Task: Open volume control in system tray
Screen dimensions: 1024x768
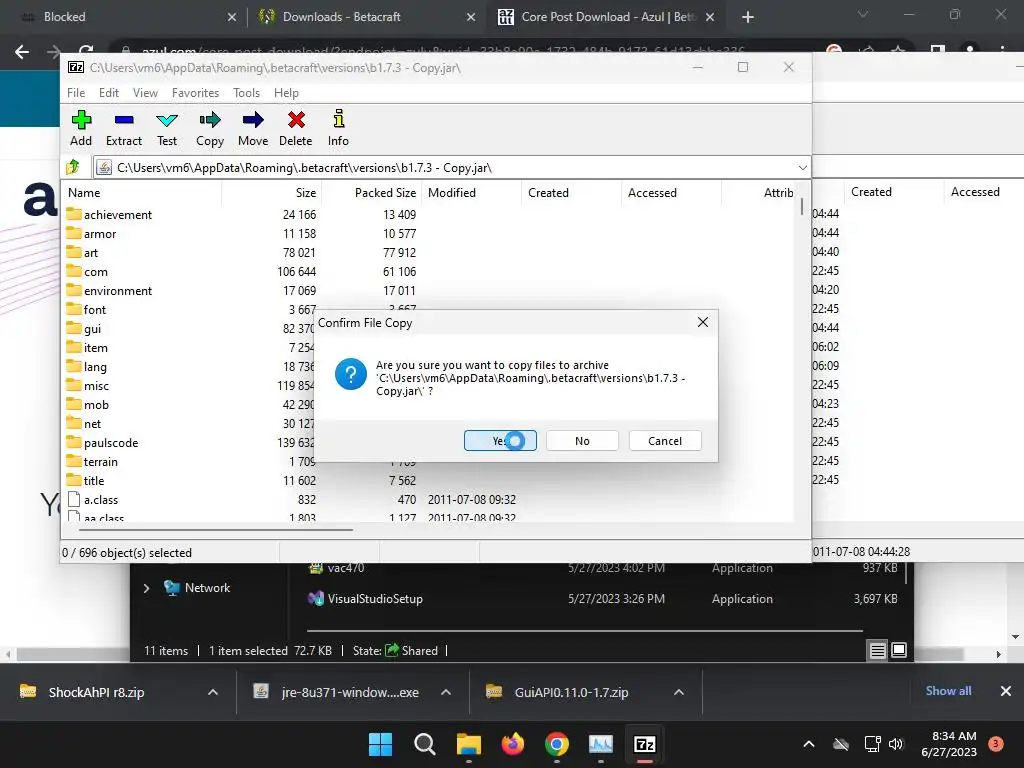Action: click(896, 744)
